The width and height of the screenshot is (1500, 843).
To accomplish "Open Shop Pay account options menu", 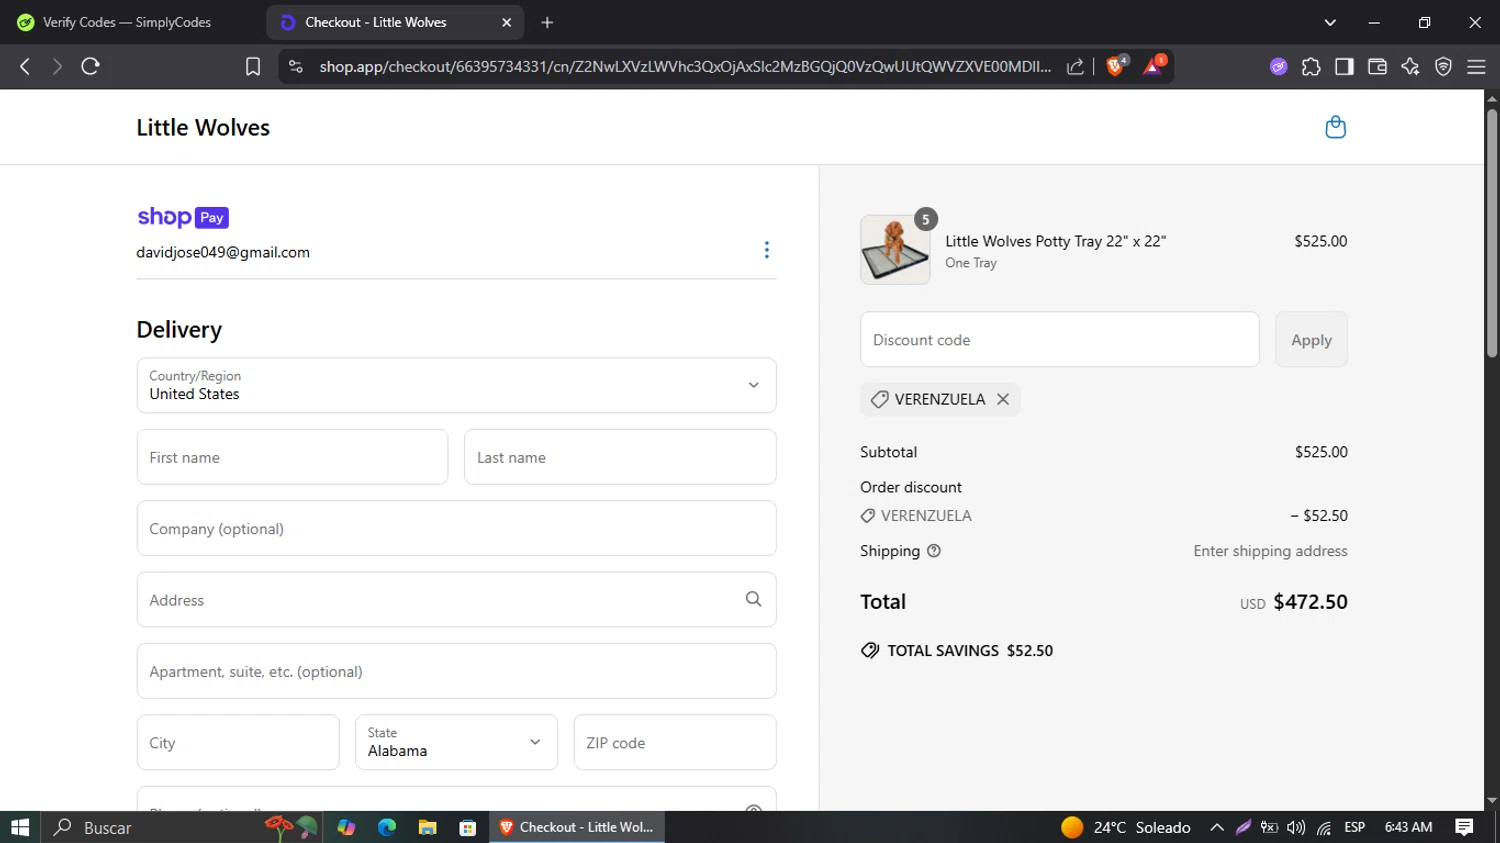I will pos(767,250).
